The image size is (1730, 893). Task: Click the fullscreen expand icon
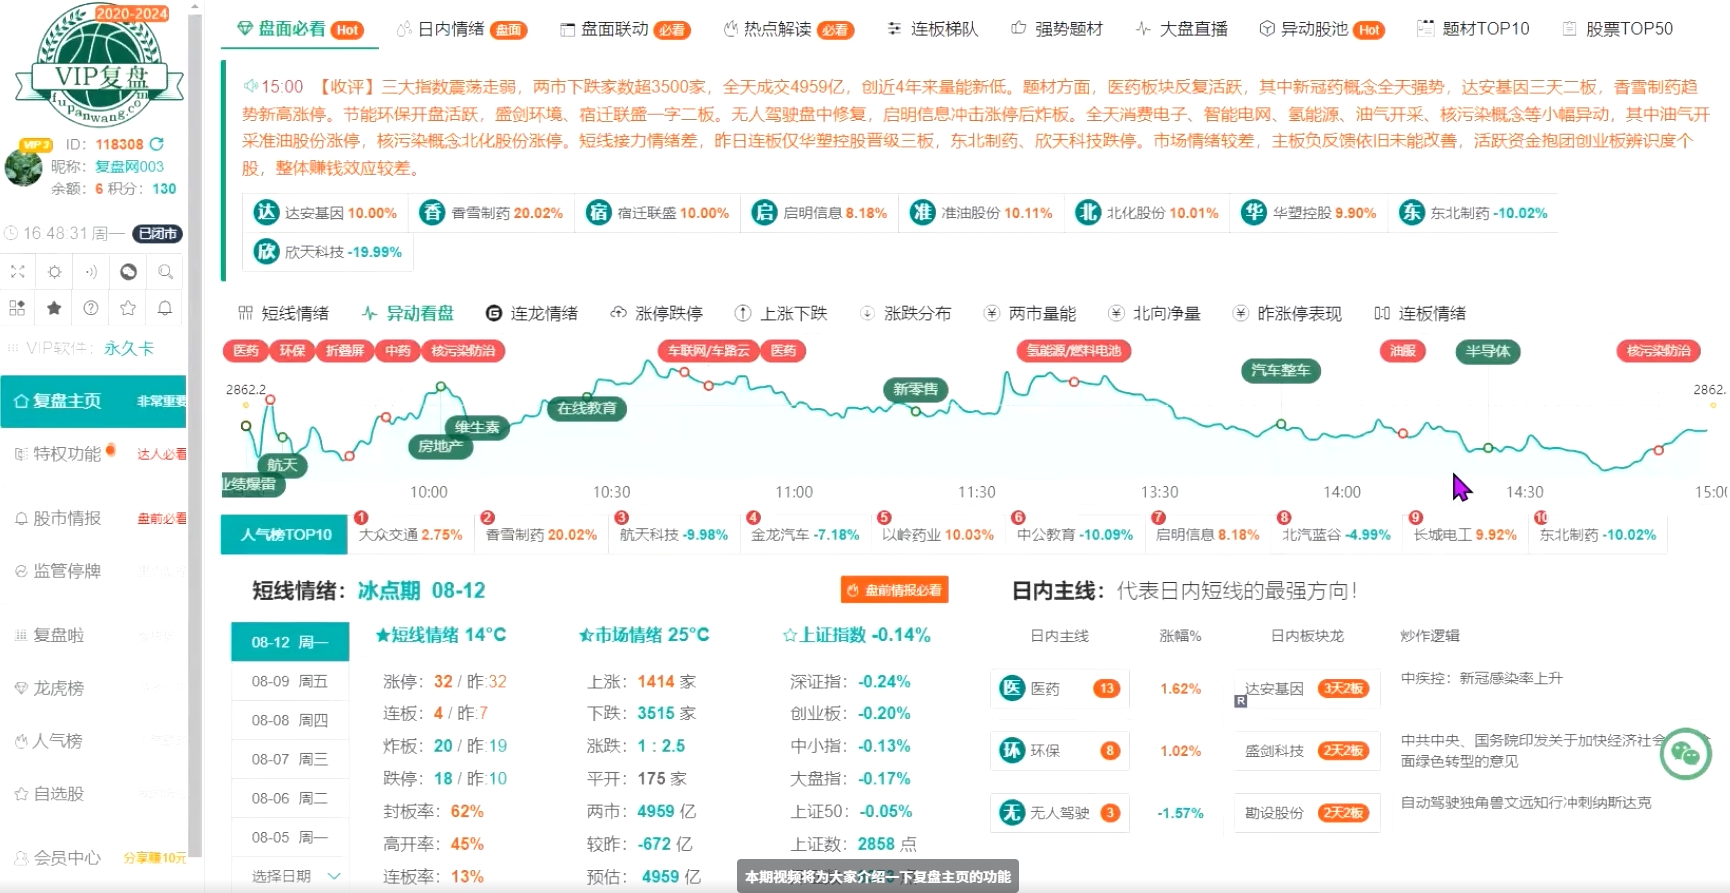click(x=18, y=271)
